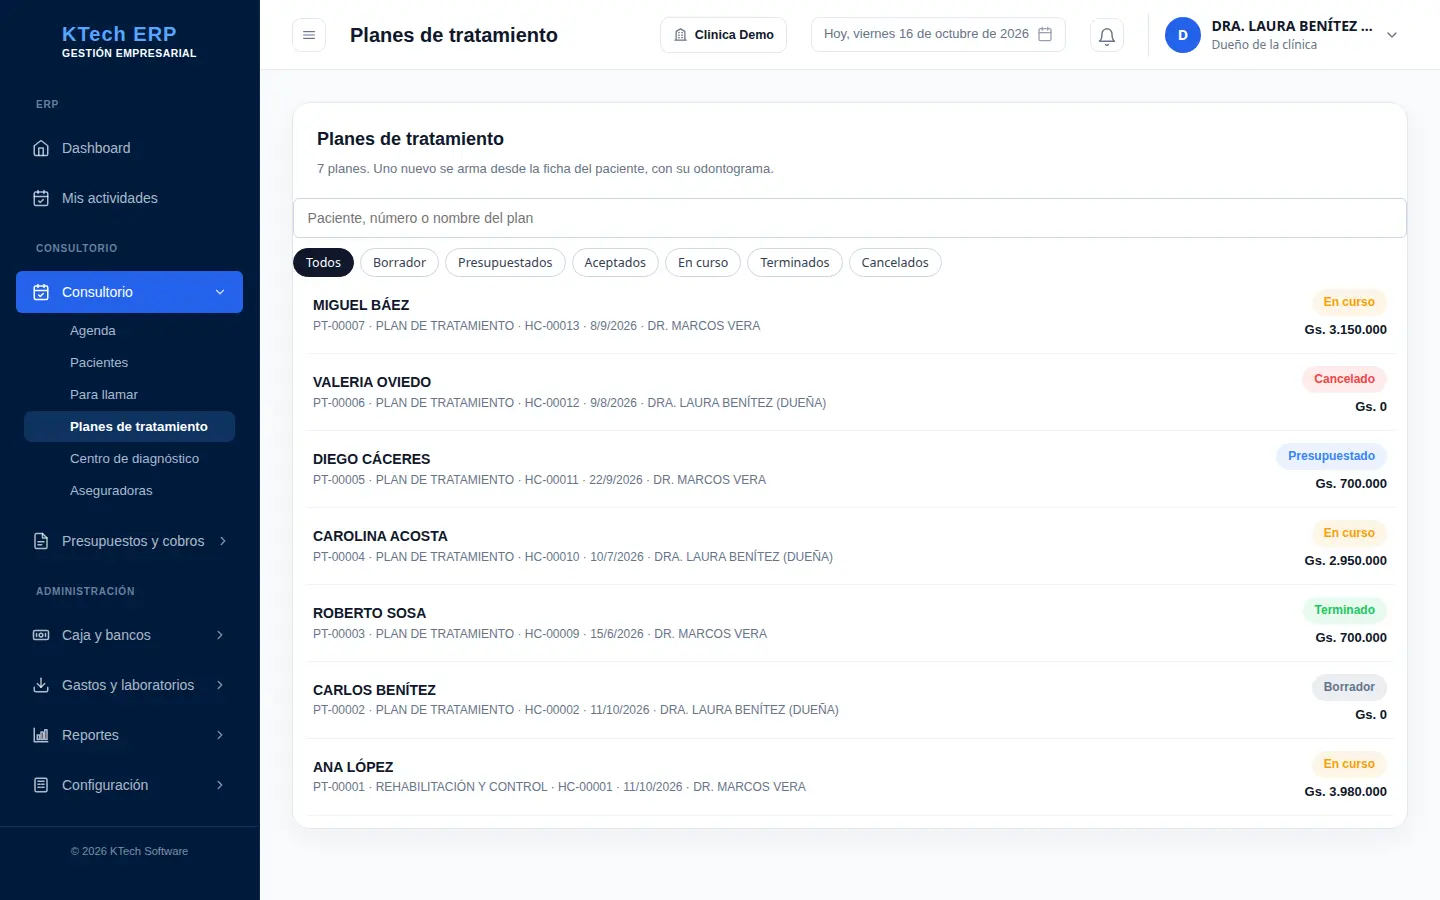Click the Borrador badge for Carlos Benítez
Viewport: 1440px width, 900px height.
(1349, 687)
